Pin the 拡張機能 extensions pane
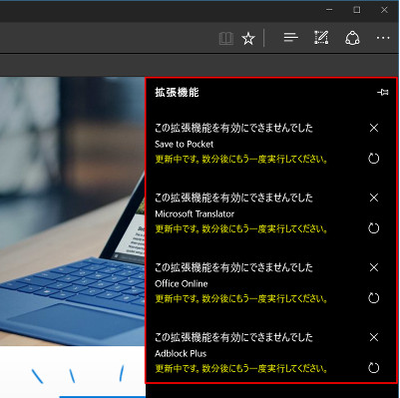This screenshot has height=398, width=400. 383,92
